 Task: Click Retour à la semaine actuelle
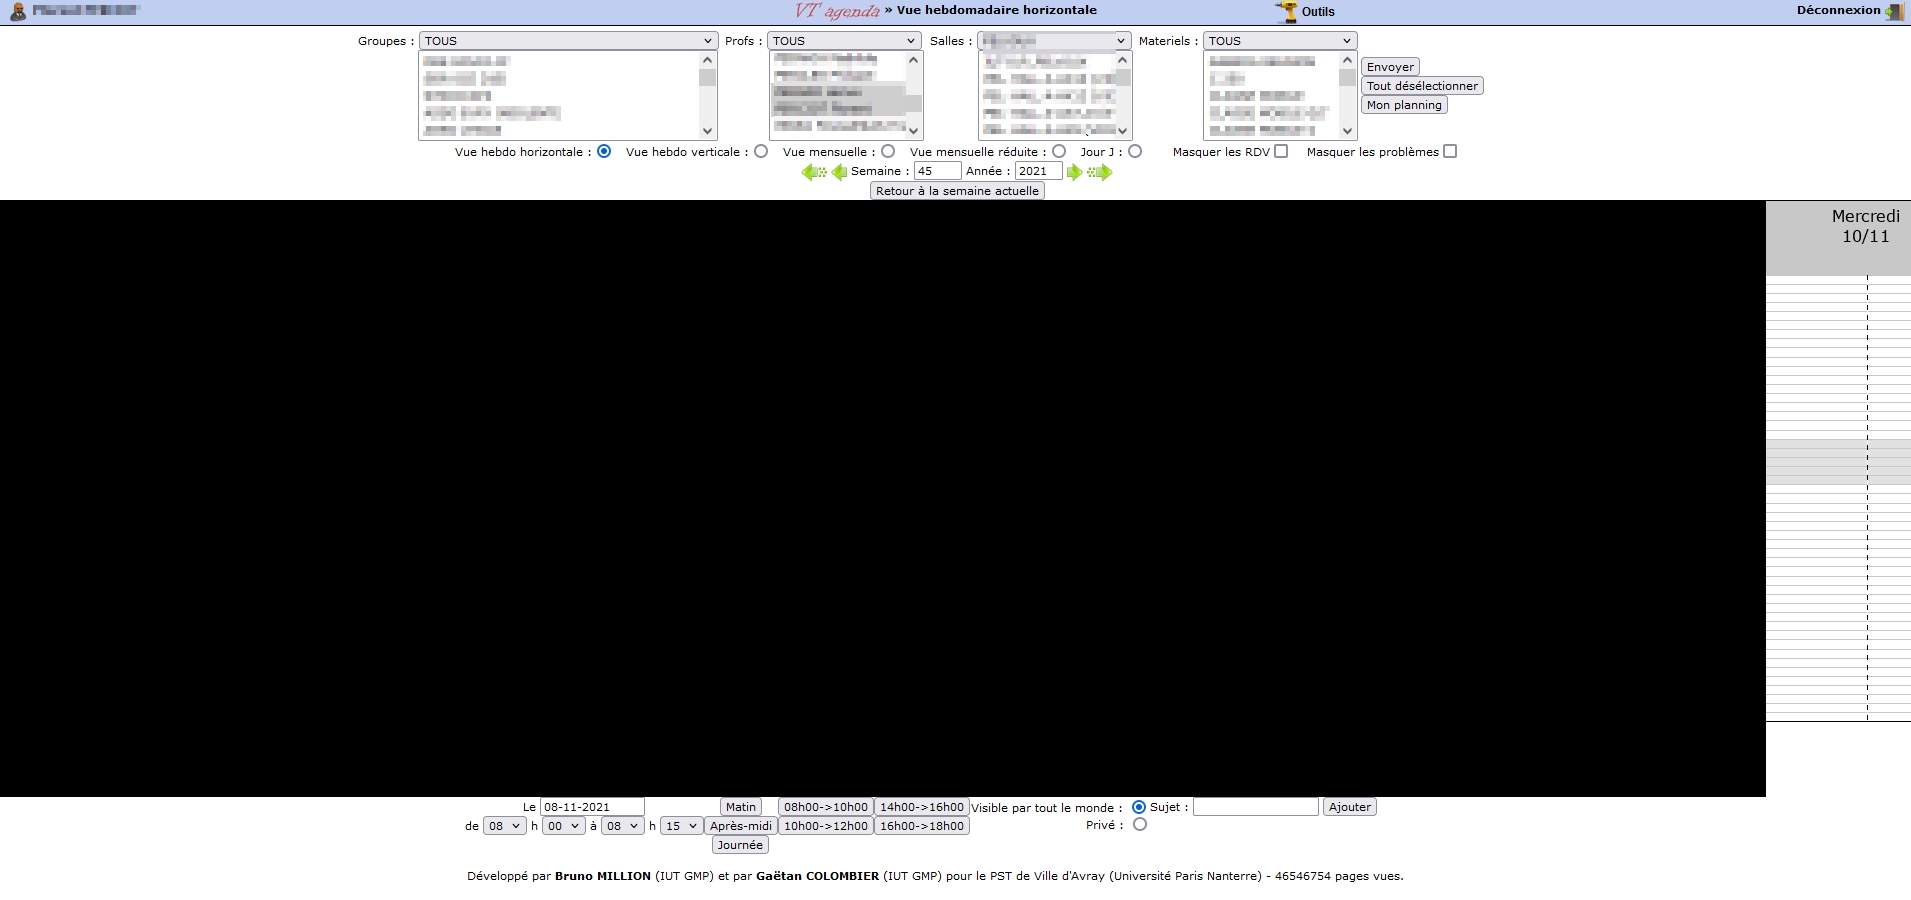pyautogui.click(x=957, y=191)
